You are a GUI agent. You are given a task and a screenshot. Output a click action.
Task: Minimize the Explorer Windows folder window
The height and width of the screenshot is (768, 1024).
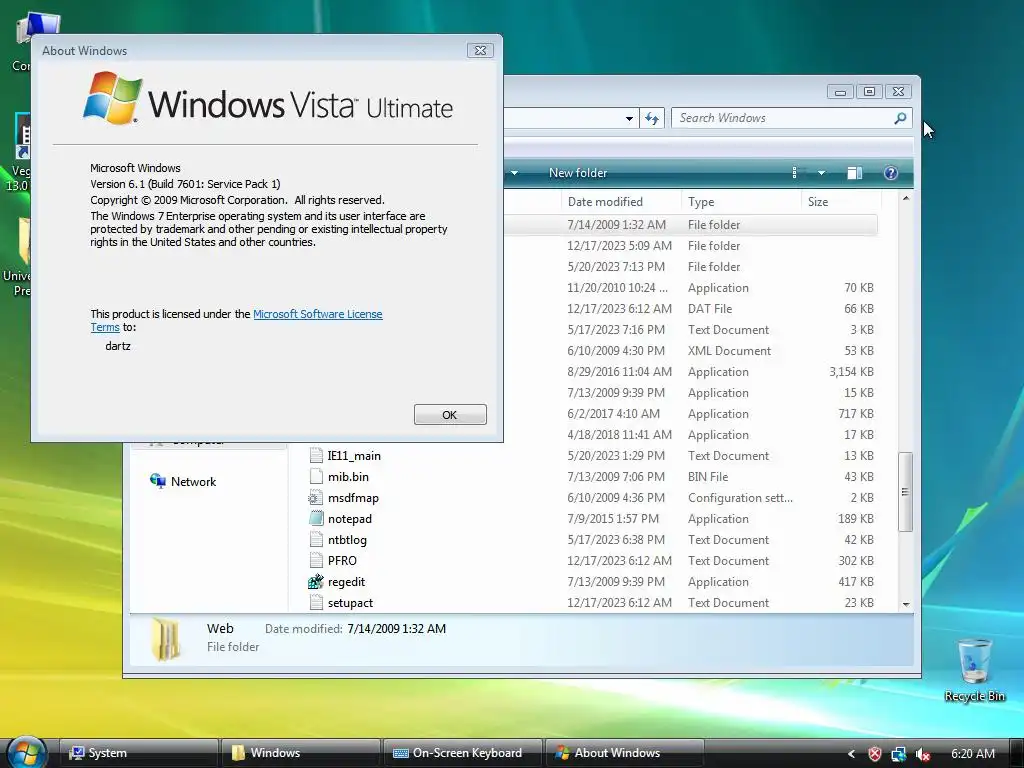(x=840, y=92)
